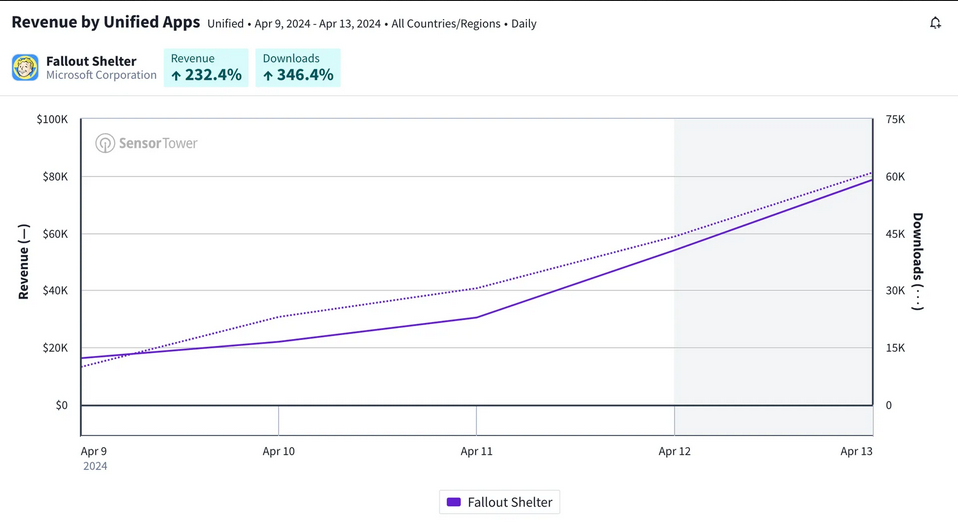958x524 pixels.
Task: Click the vertical Revenue axis title
Action: click(23, 262)
